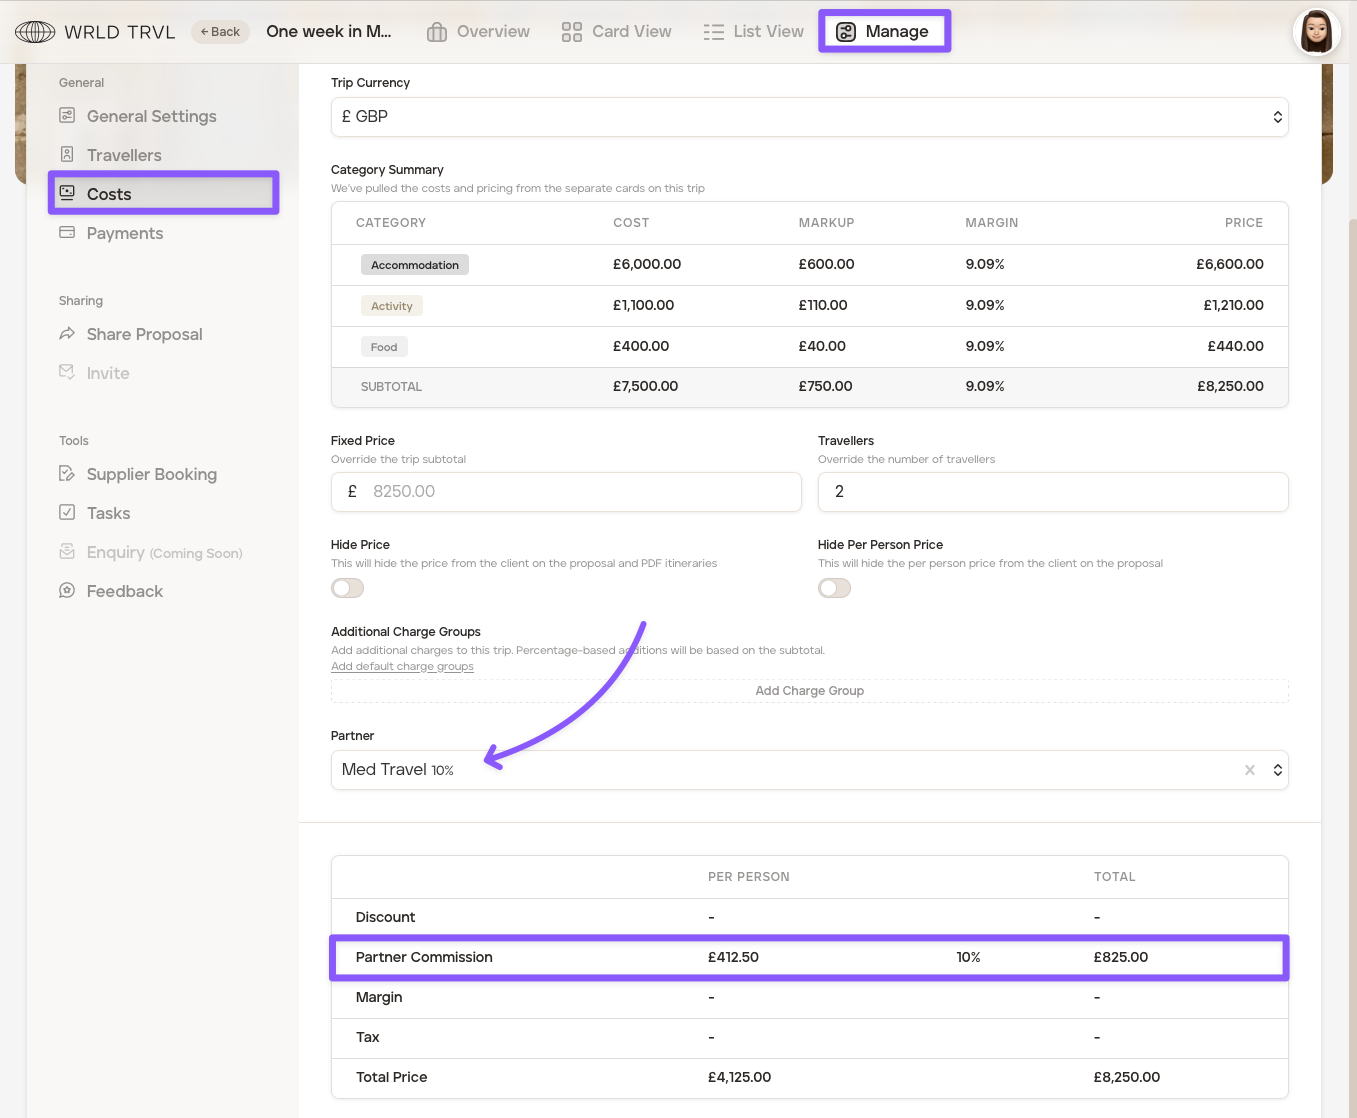Open the Feedback page
This screenshot has height=1118, width=1357.
pyautogui.click(x=124, y=591)
